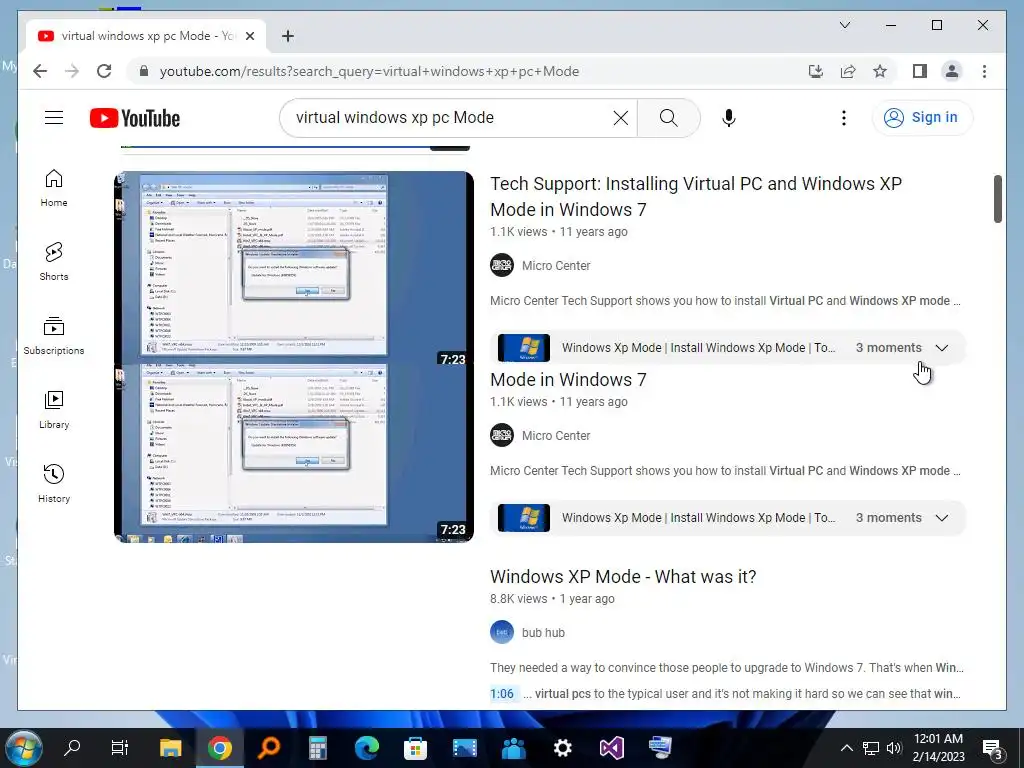Open bub hub channel name
1024x768 pixels.
click(x=543, y=633)
